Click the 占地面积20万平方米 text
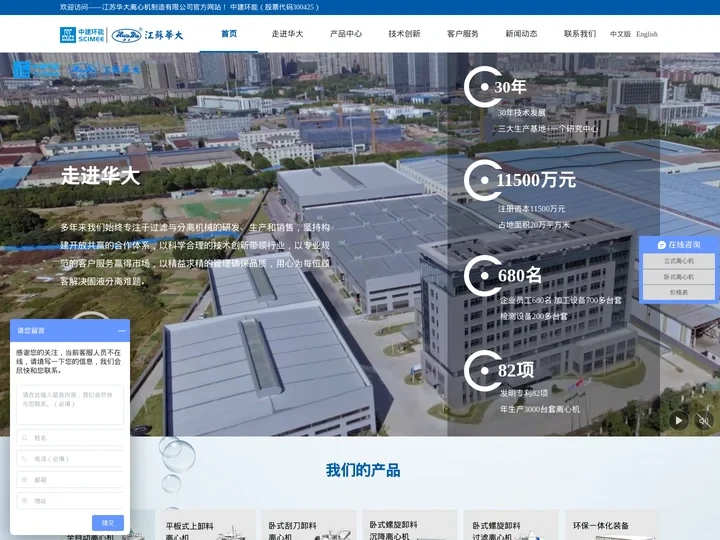The height and width of the screenshot is (540, 720). click(534, 225)
